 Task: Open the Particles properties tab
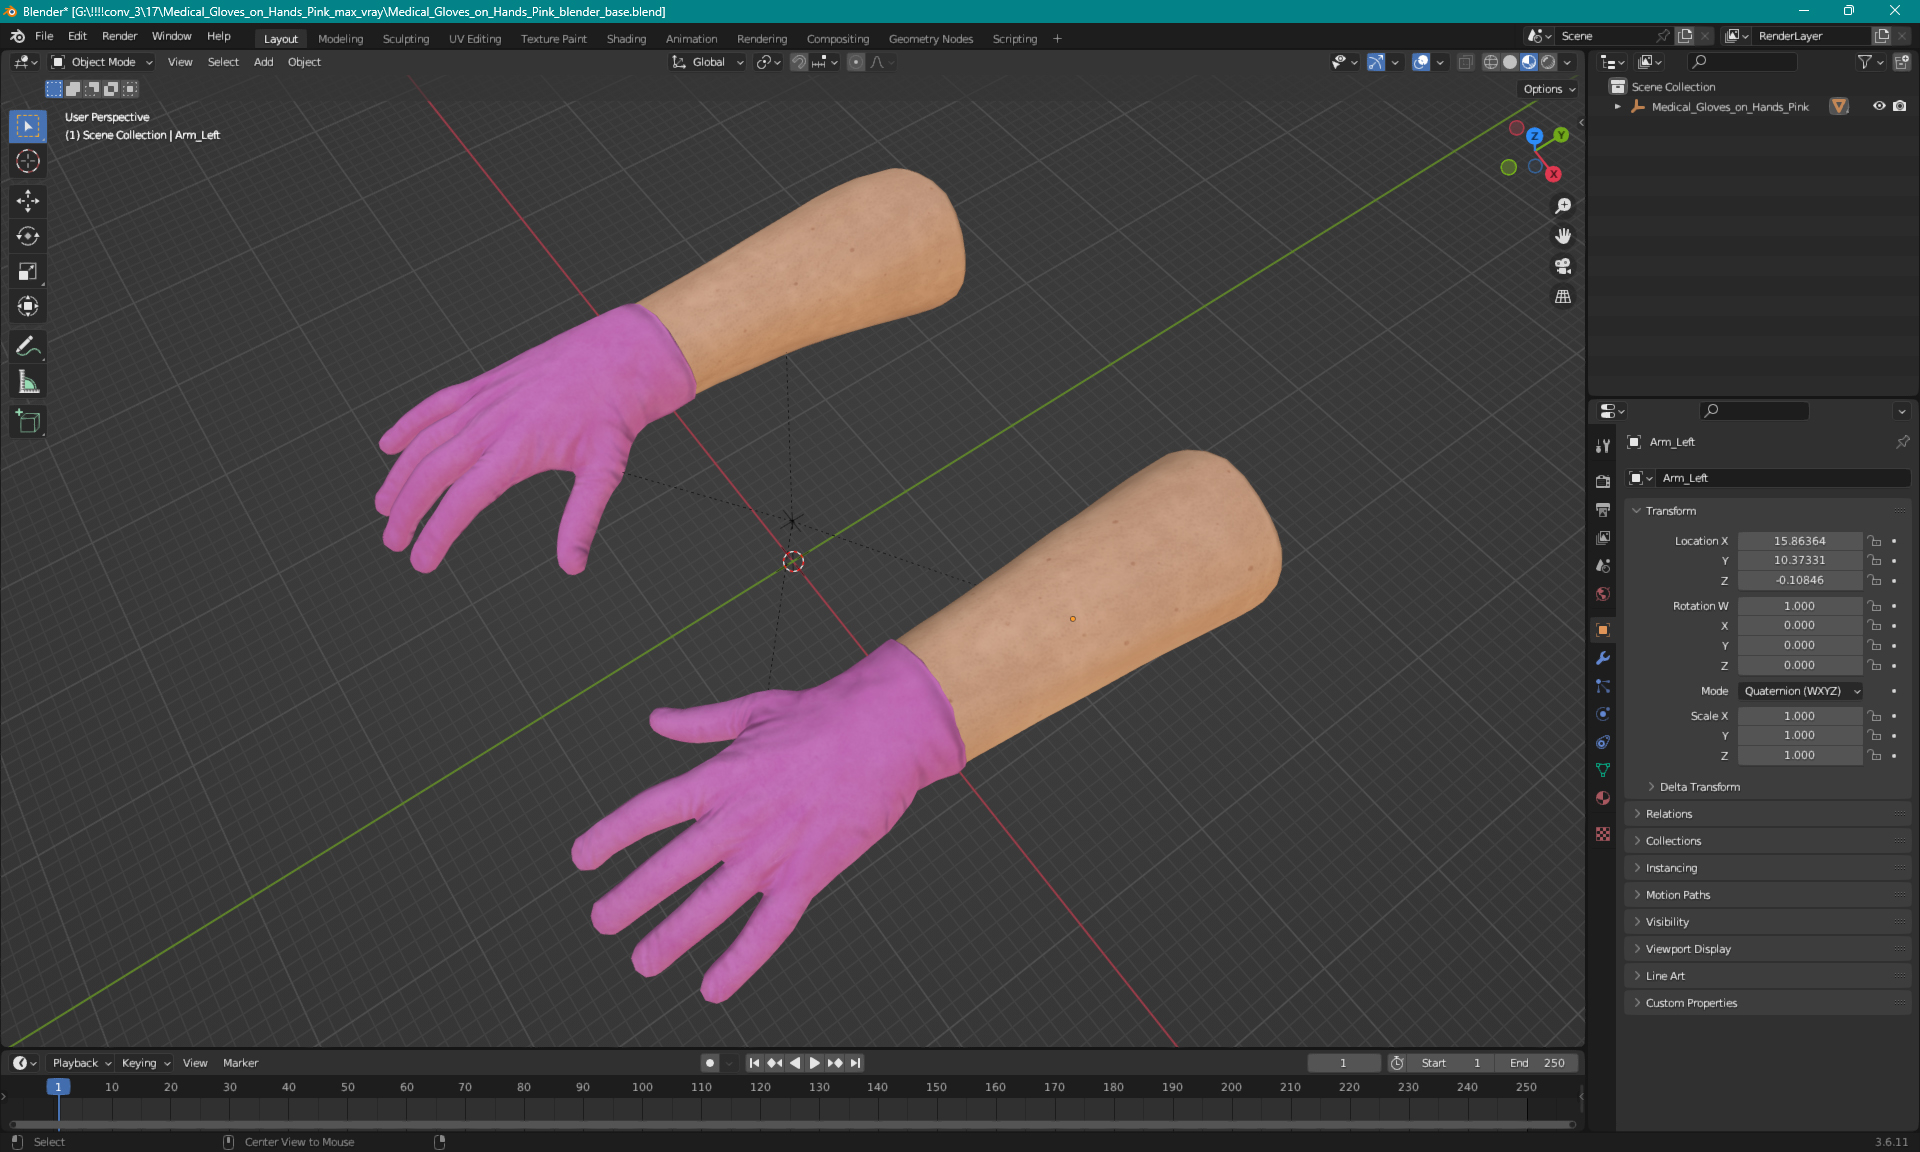click(x=1603, y=686)
